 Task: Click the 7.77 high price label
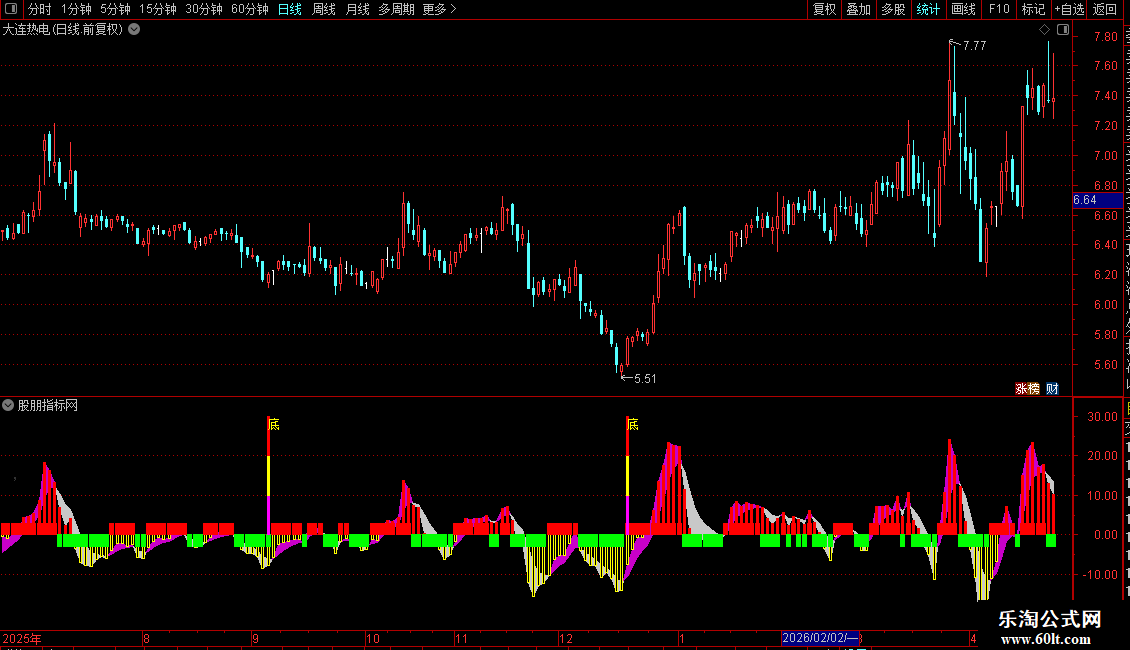tap(974, 45)
